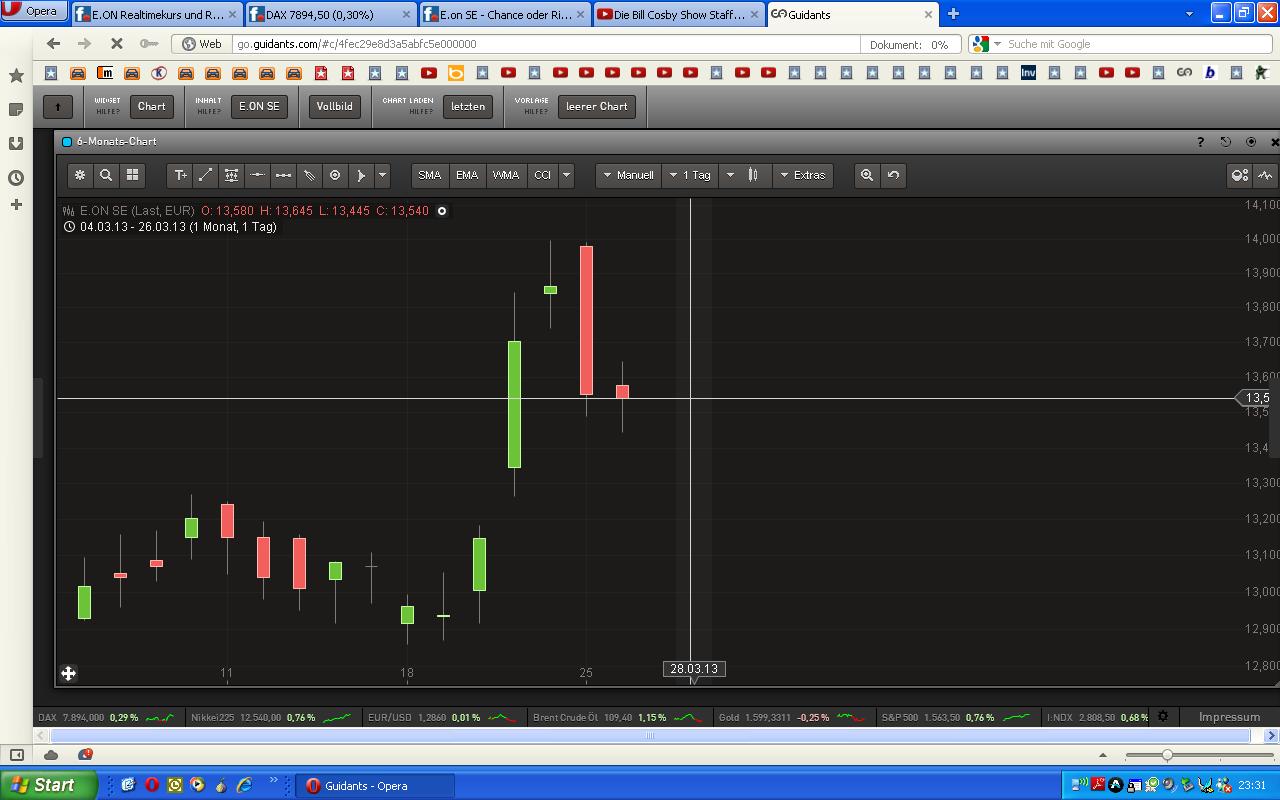The width and height of the screenshot is (1280, 800).
Task: Click the Guidants - Opera taskbar button
Action: (x=376, y=786)
